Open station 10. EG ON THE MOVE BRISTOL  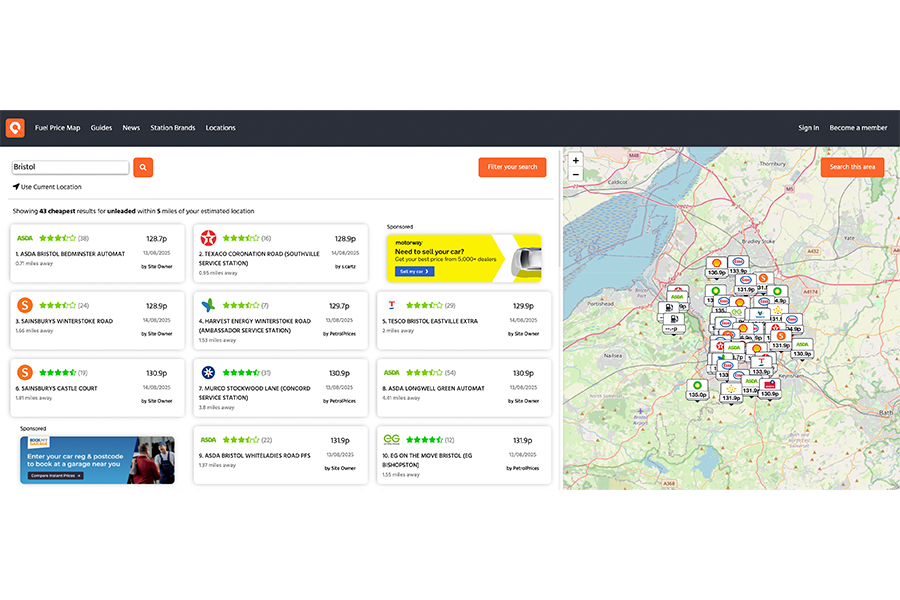point(427,460)
